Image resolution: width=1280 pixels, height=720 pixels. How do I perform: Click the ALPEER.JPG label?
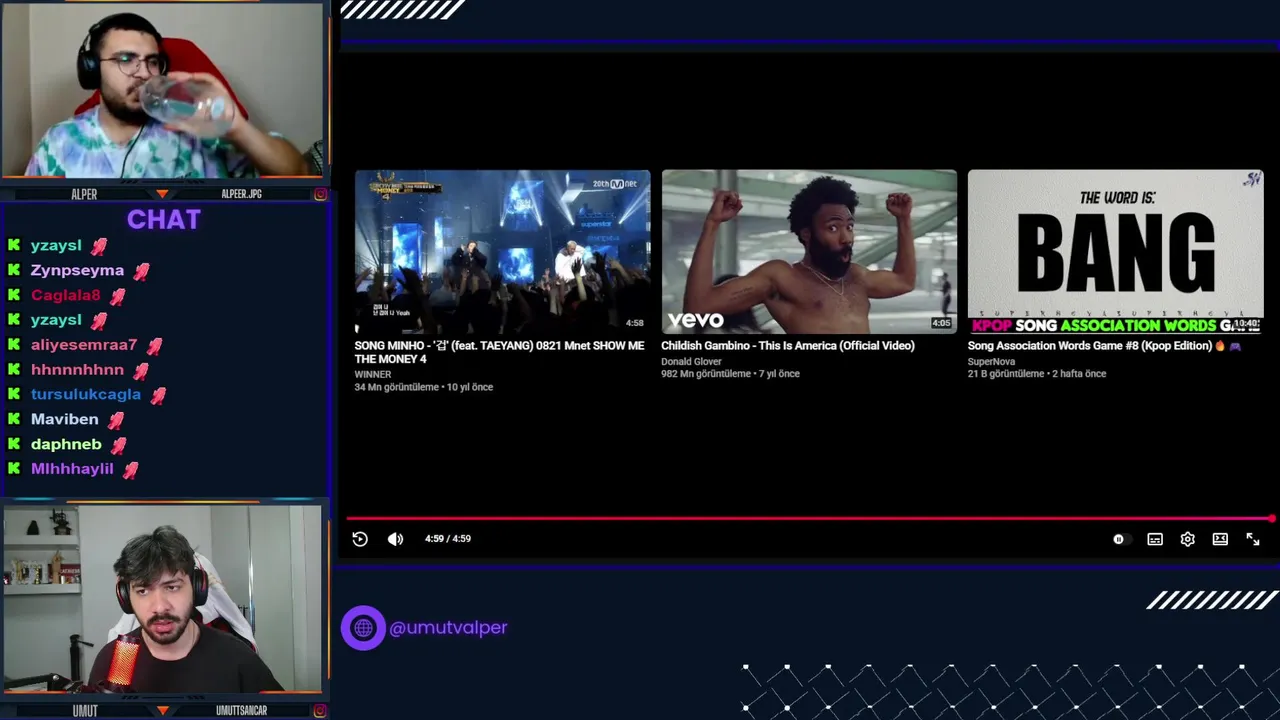241,194
